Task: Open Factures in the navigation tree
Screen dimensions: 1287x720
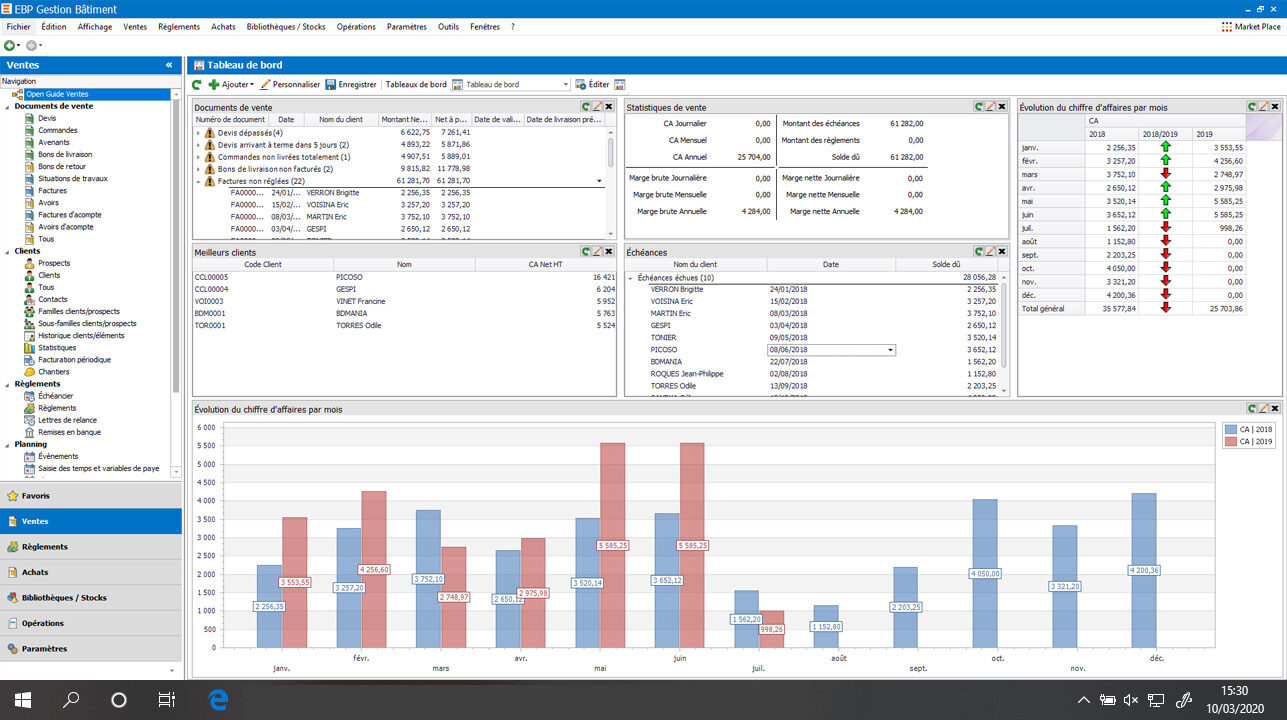Action: pyautogui.click(x=52, y=190)
